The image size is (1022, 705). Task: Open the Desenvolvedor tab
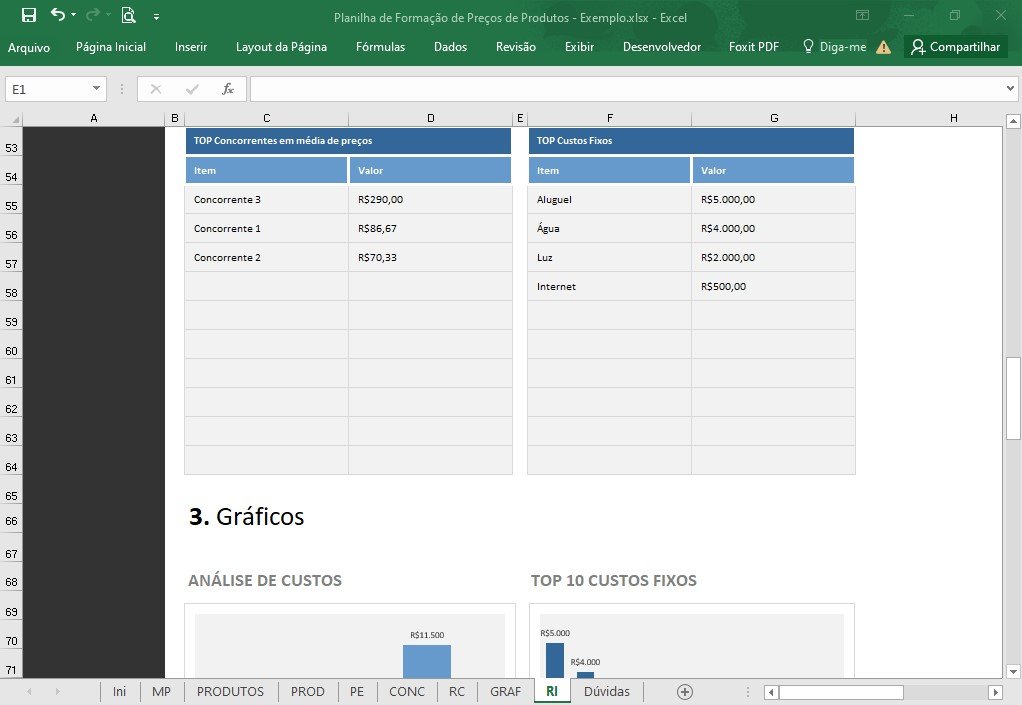point(662,47)
